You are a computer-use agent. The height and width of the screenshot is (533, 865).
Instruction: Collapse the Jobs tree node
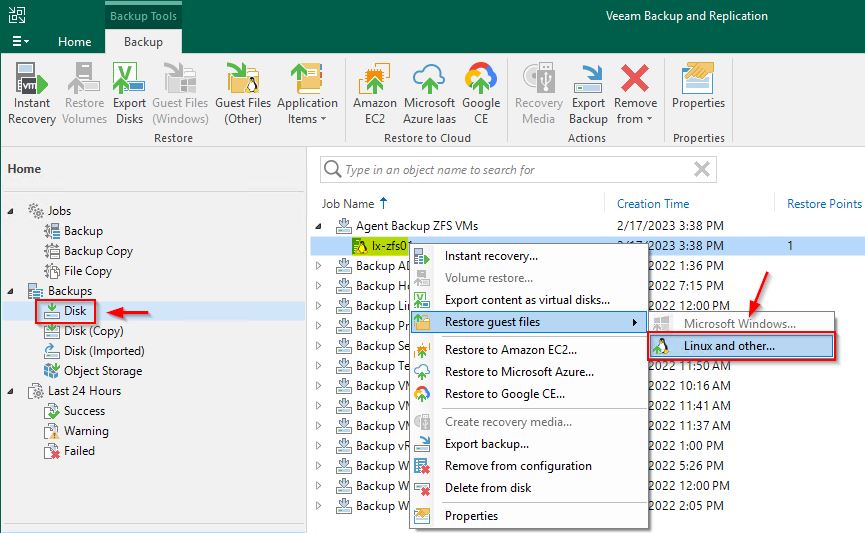(10, 211)
